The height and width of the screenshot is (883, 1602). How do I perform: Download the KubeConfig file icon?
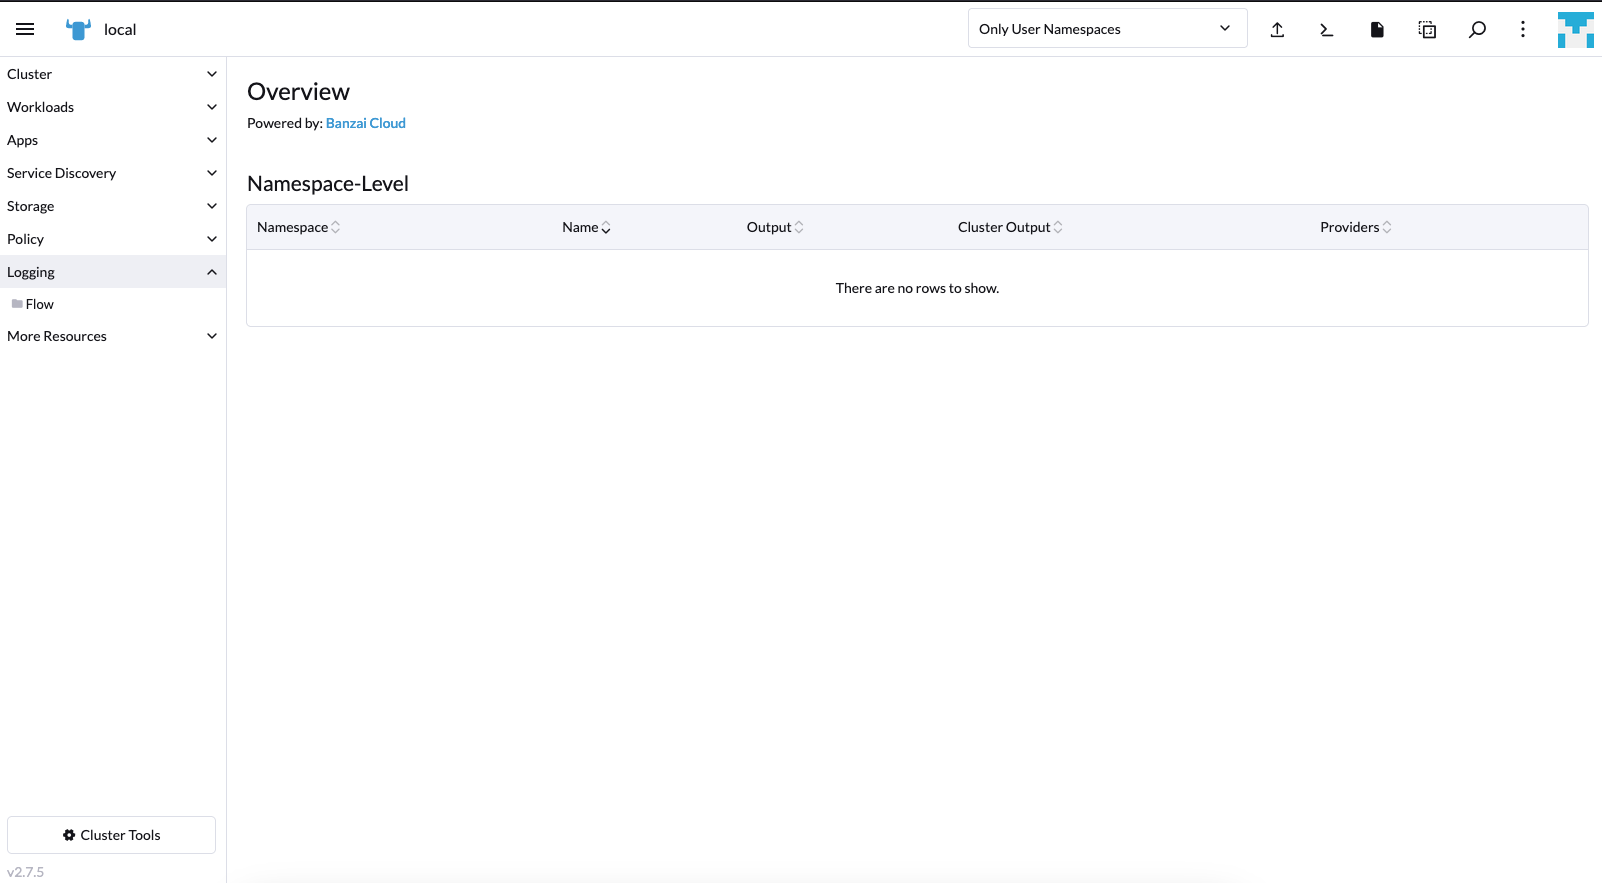pos(1377,29)
